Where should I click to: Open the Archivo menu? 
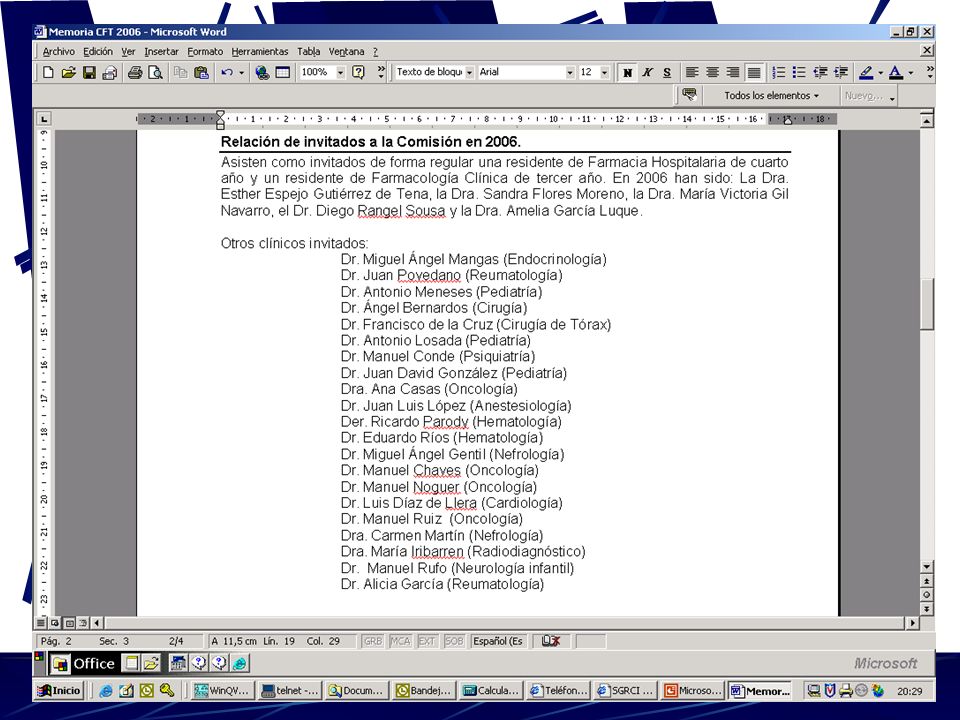pyautogui.click(x=59, y=51)
